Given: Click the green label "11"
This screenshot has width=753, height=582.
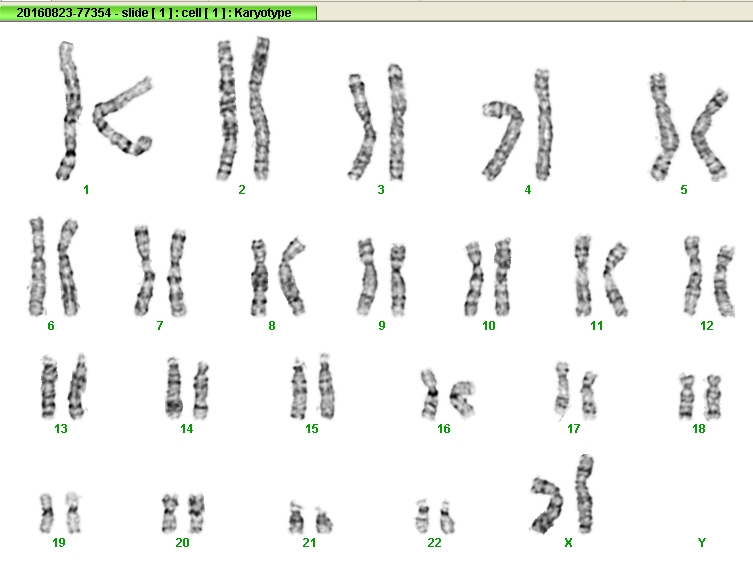Looking at the screenshot, I should tap(596, 326).
